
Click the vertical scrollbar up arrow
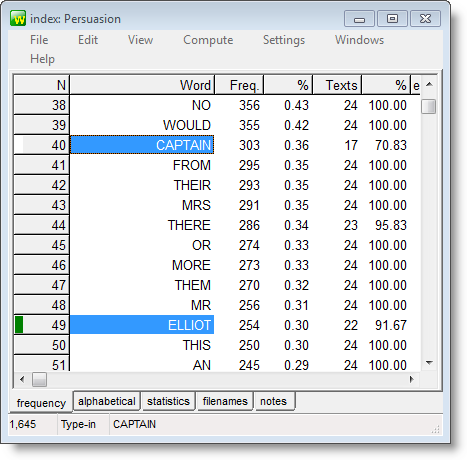click(x=429, y=84)
